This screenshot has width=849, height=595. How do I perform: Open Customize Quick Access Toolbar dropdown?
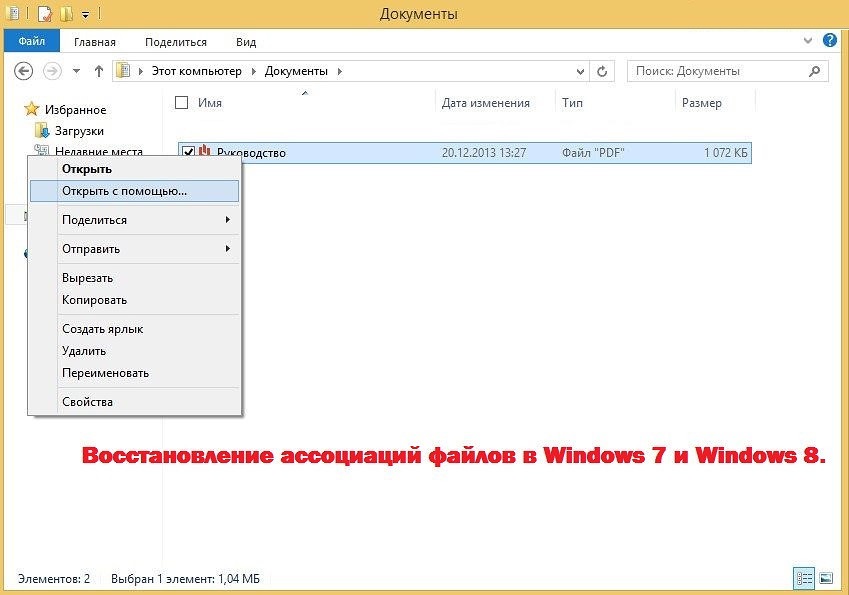click(x=86, y=15)
